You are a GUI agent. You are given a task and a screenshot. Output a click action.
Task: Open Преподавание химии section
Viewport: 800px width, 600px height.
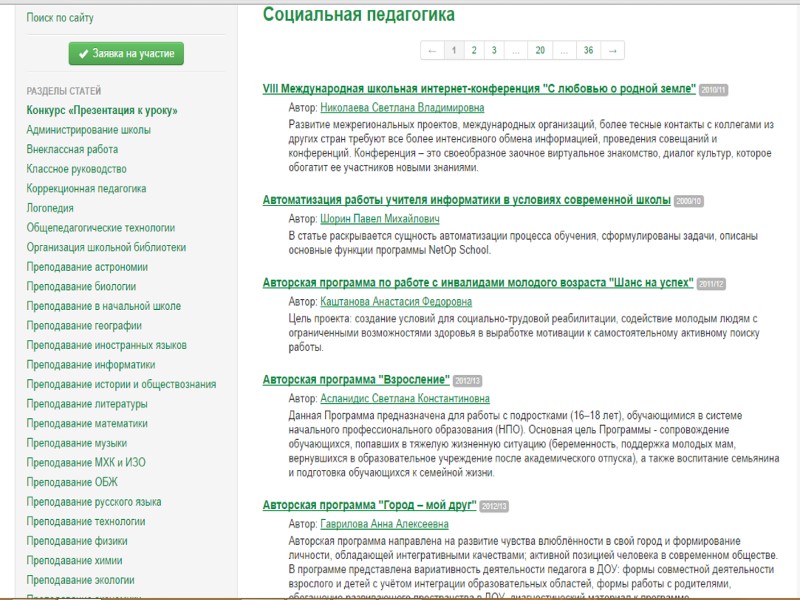(74, 560)
